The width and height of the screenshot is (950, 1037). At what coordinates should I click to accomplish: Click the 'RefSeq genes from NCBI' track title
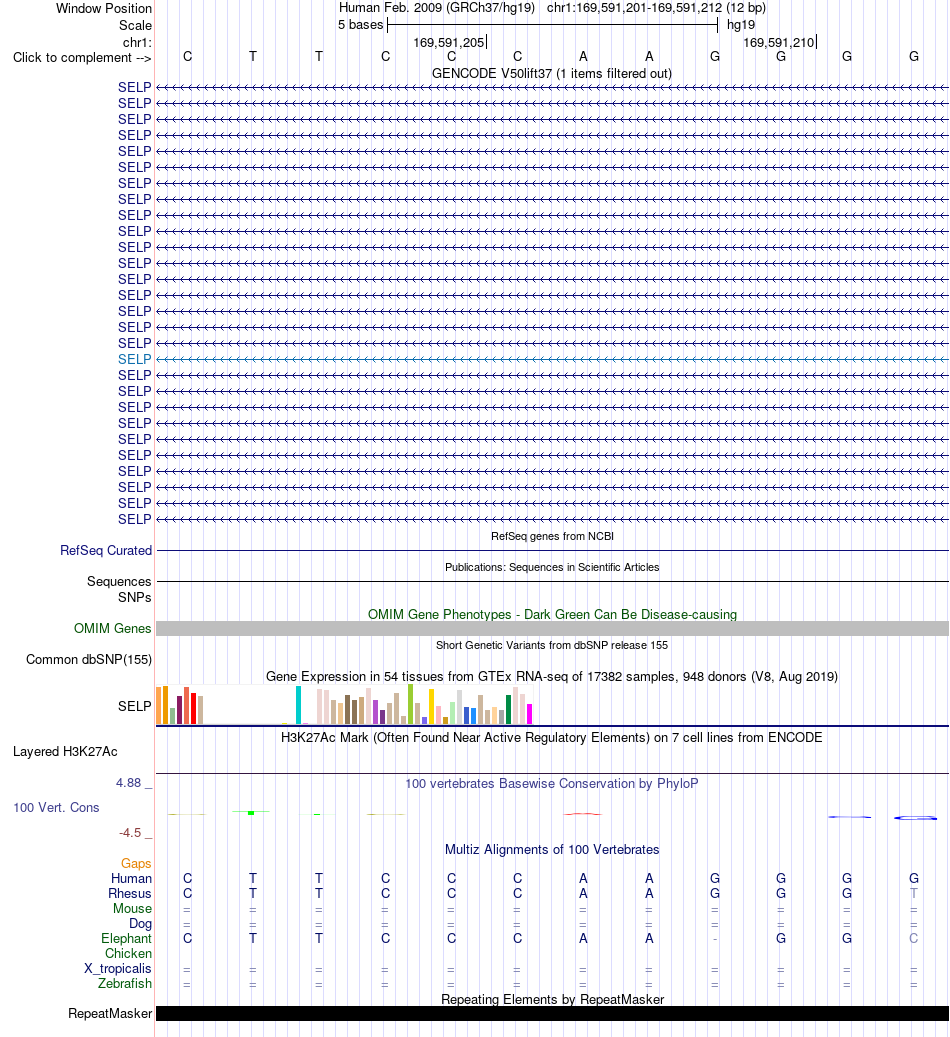pos(552,536)
